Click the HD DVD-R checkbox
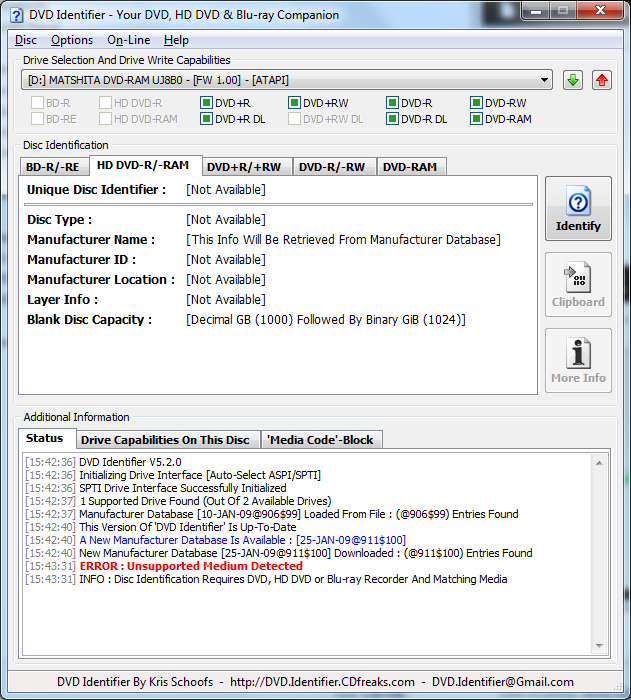631x700 pixels. pos(105,103)
